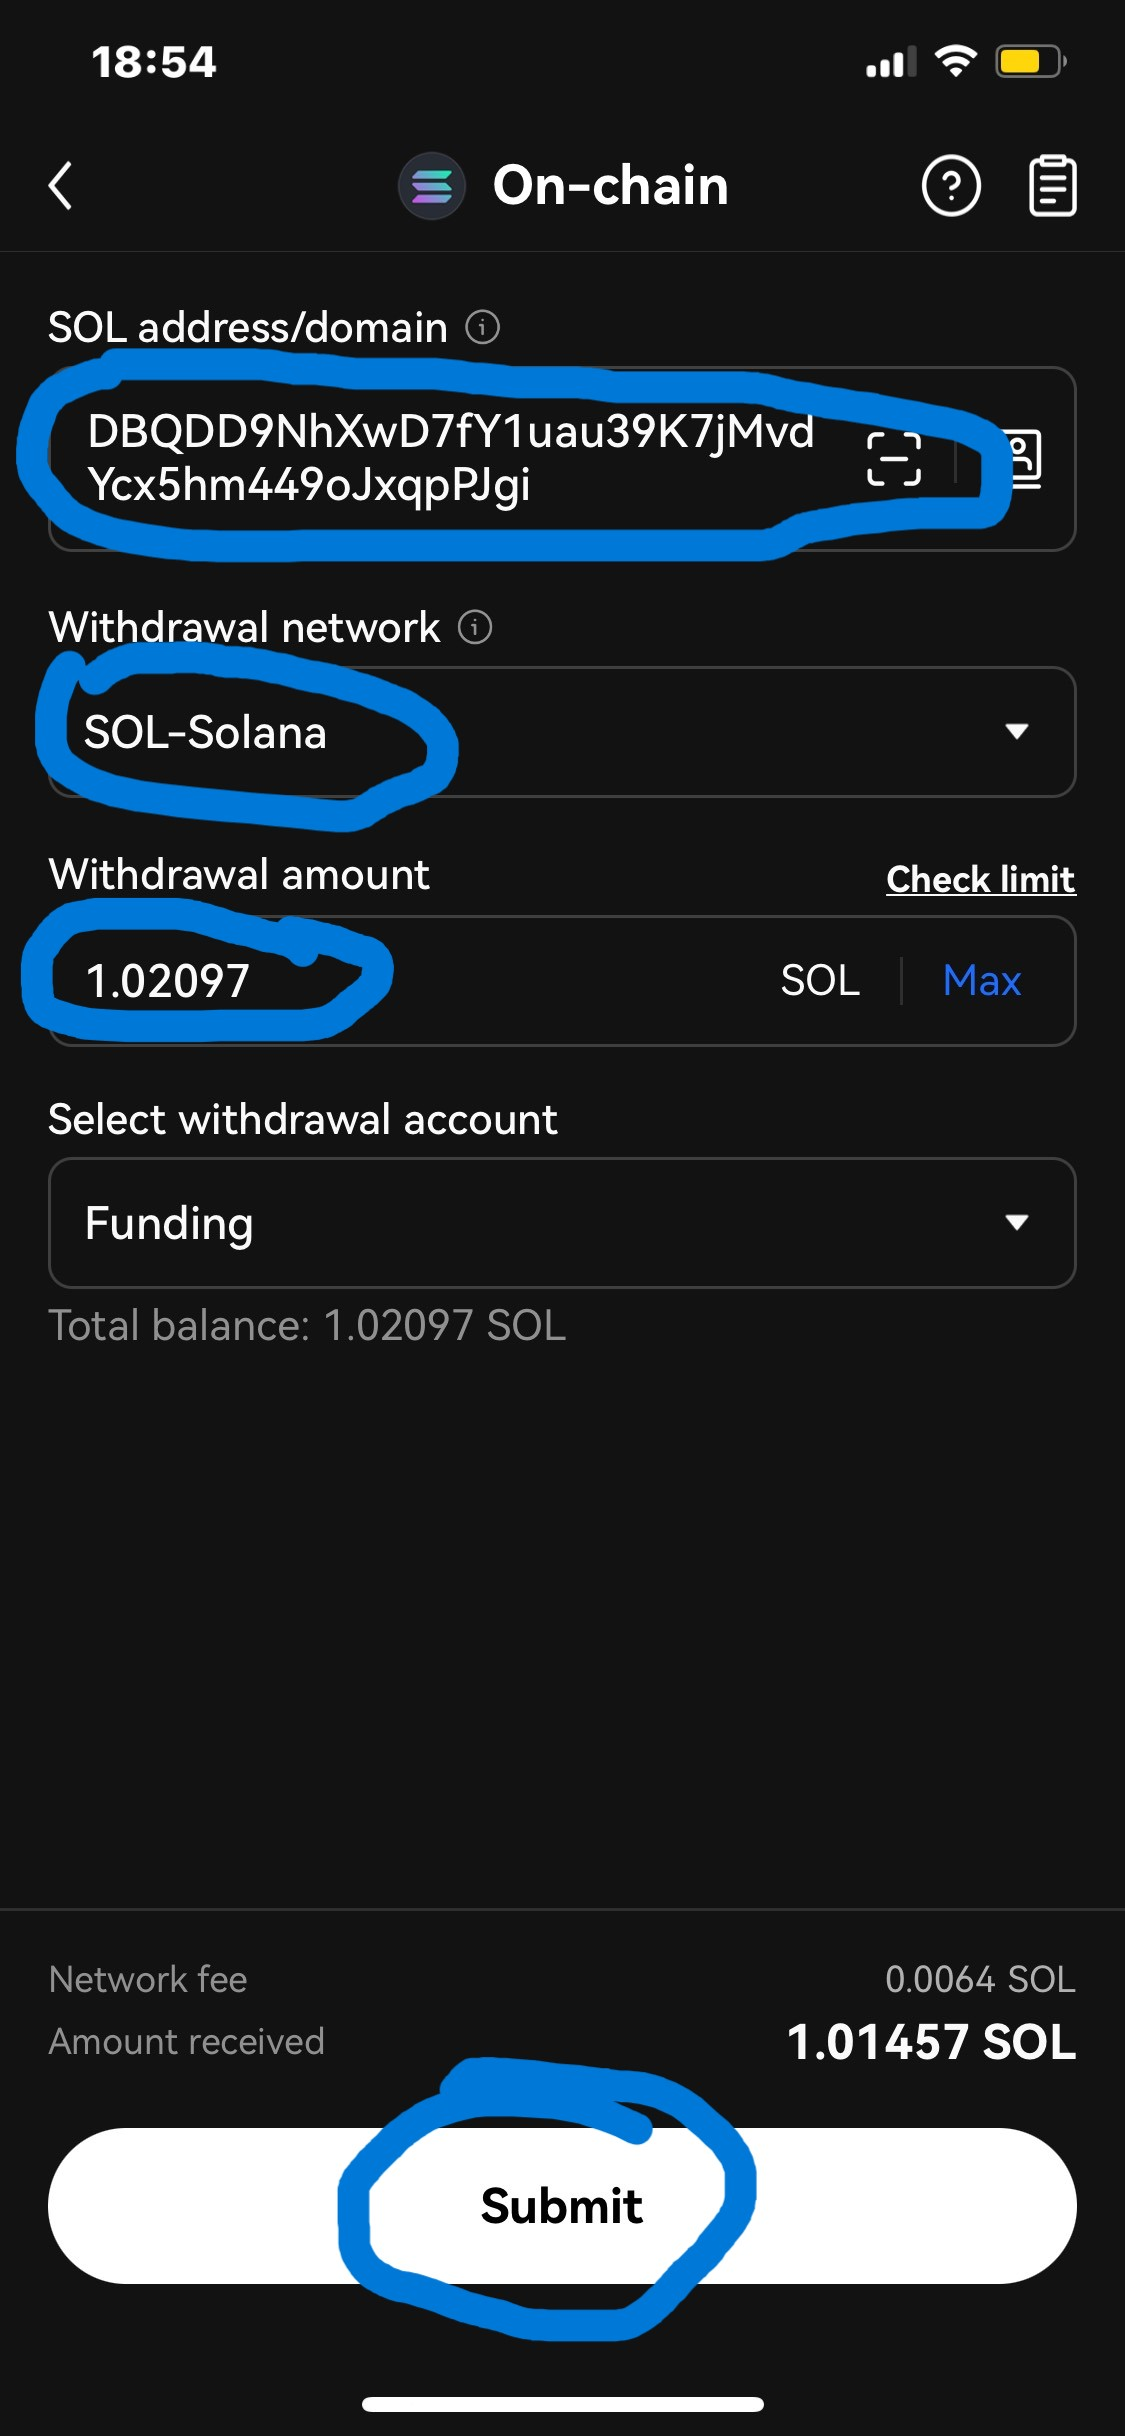
Task: Tap the back arrow icon
Action: (x=61, y=186)
